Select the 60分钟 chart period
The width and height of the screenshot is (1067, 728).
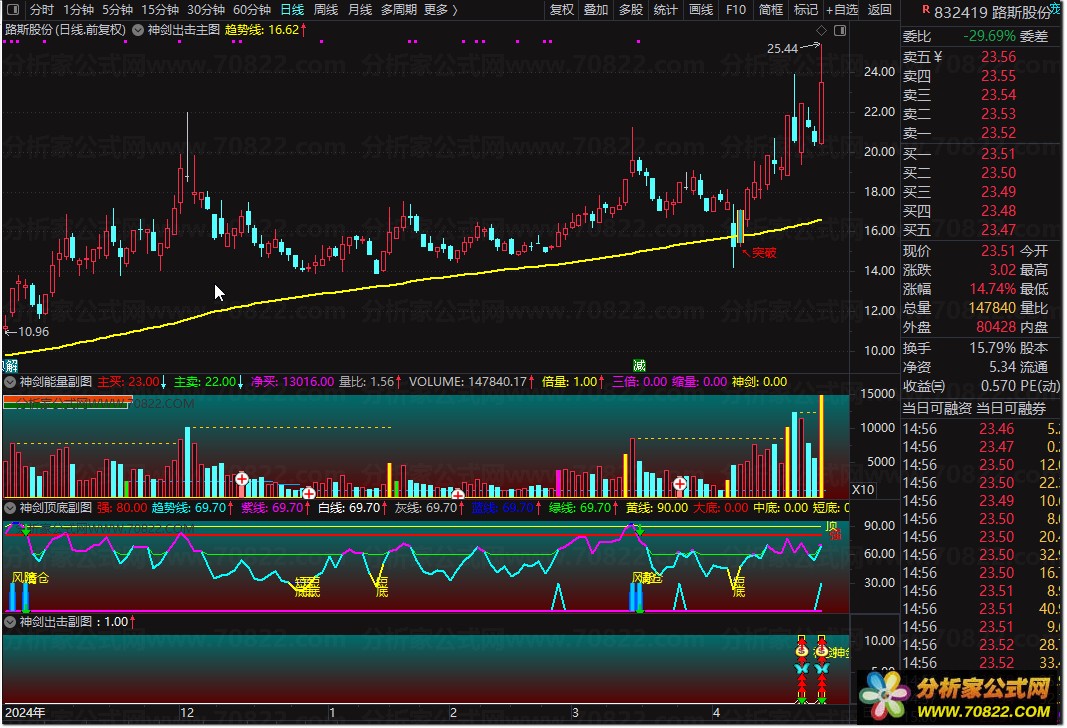coord(252,10)
